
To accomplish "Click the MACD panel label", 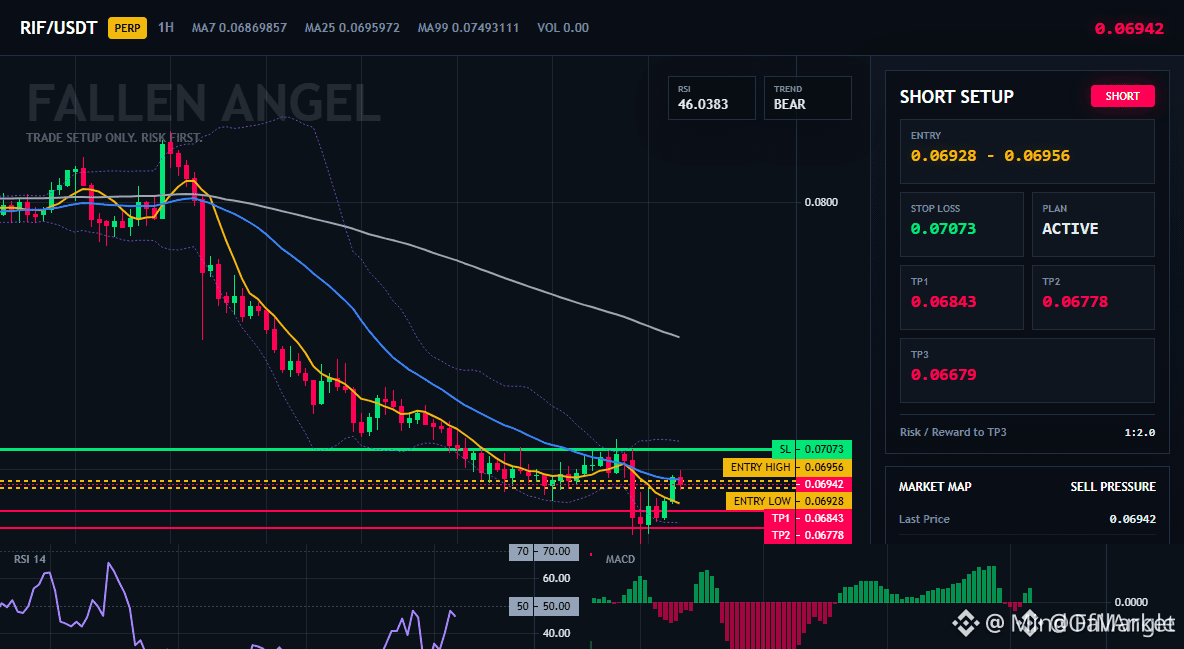I will pos(620,559).
